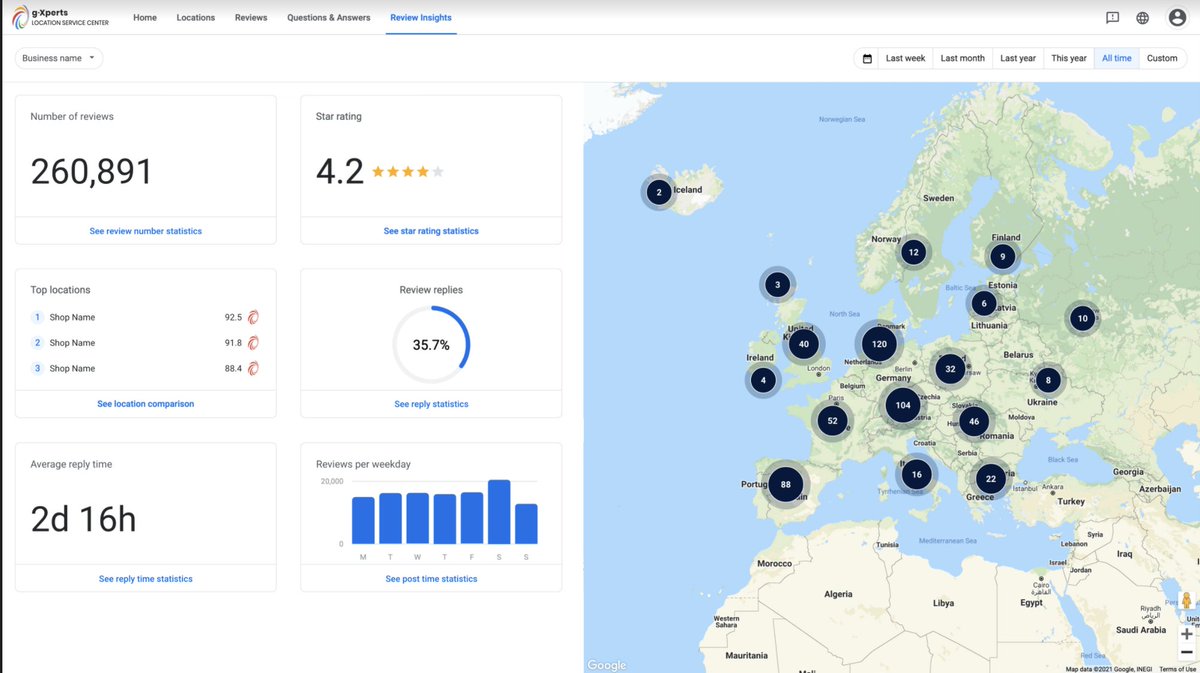Zoom out the map with minus
The width and height of the screenshot is (1200, 673).
click(1187, 652)
